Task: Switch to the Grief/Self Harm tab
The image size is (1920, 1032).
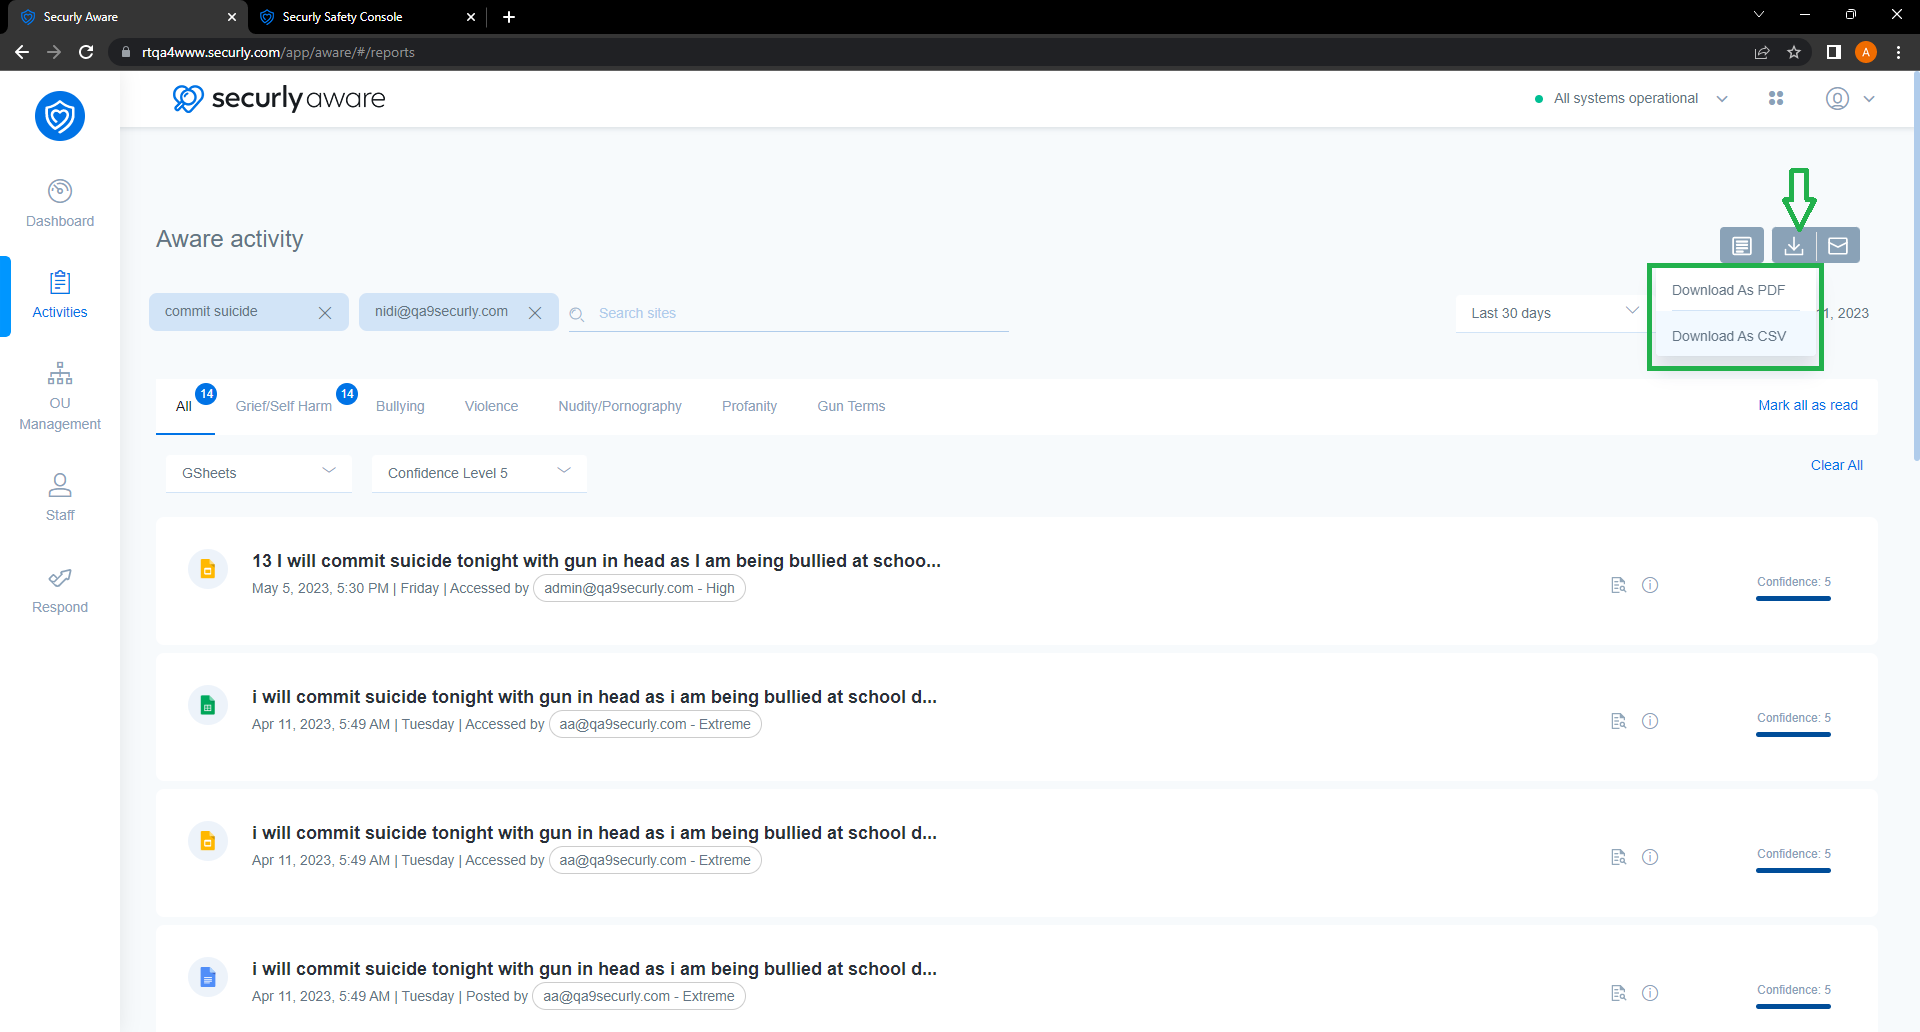Action: (x=284, y=406)
